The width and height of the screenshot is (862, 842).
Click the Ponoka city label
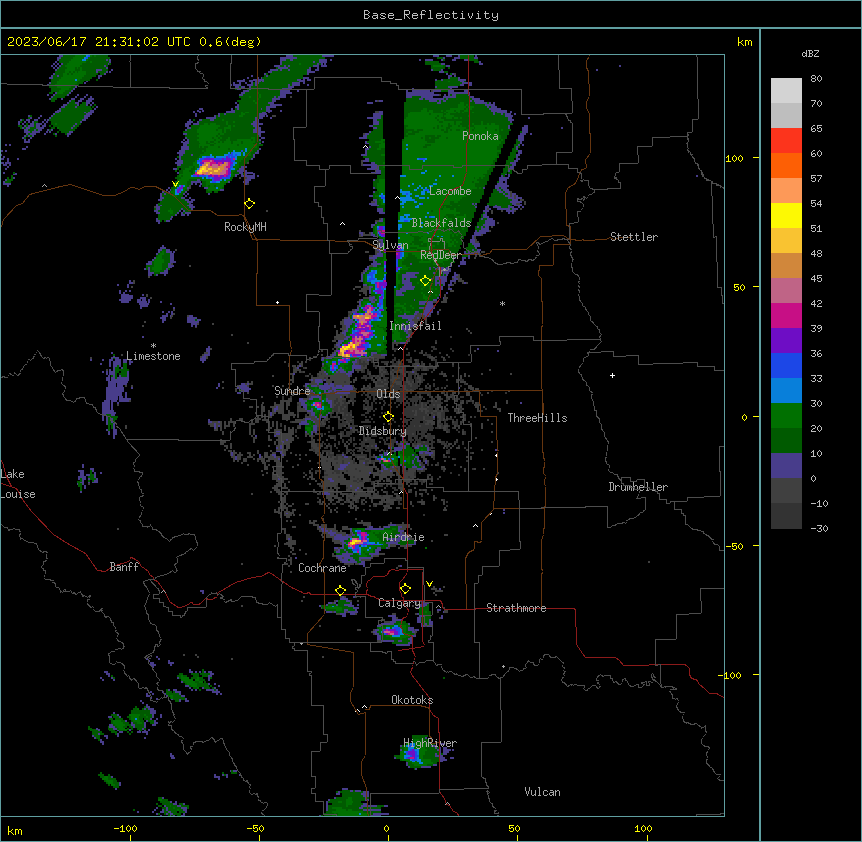click(x=480, y=136)
